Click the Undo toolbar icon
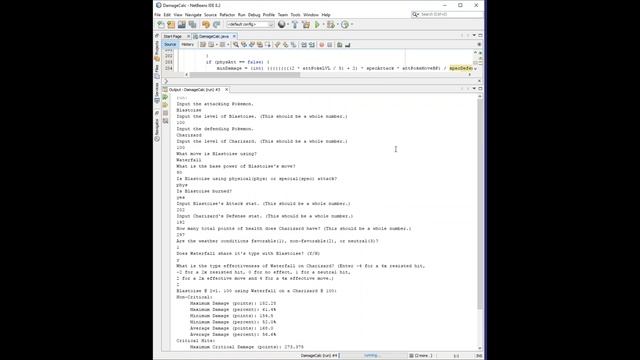640x360 pixels. click(206, 24)
